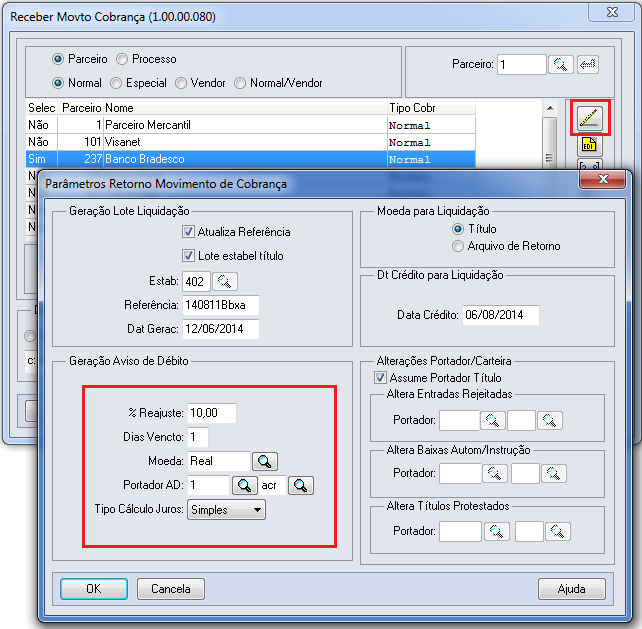Screen dimensions: 642x629
Task: Open the Moeda search magnifier
Action: (264, 461)
